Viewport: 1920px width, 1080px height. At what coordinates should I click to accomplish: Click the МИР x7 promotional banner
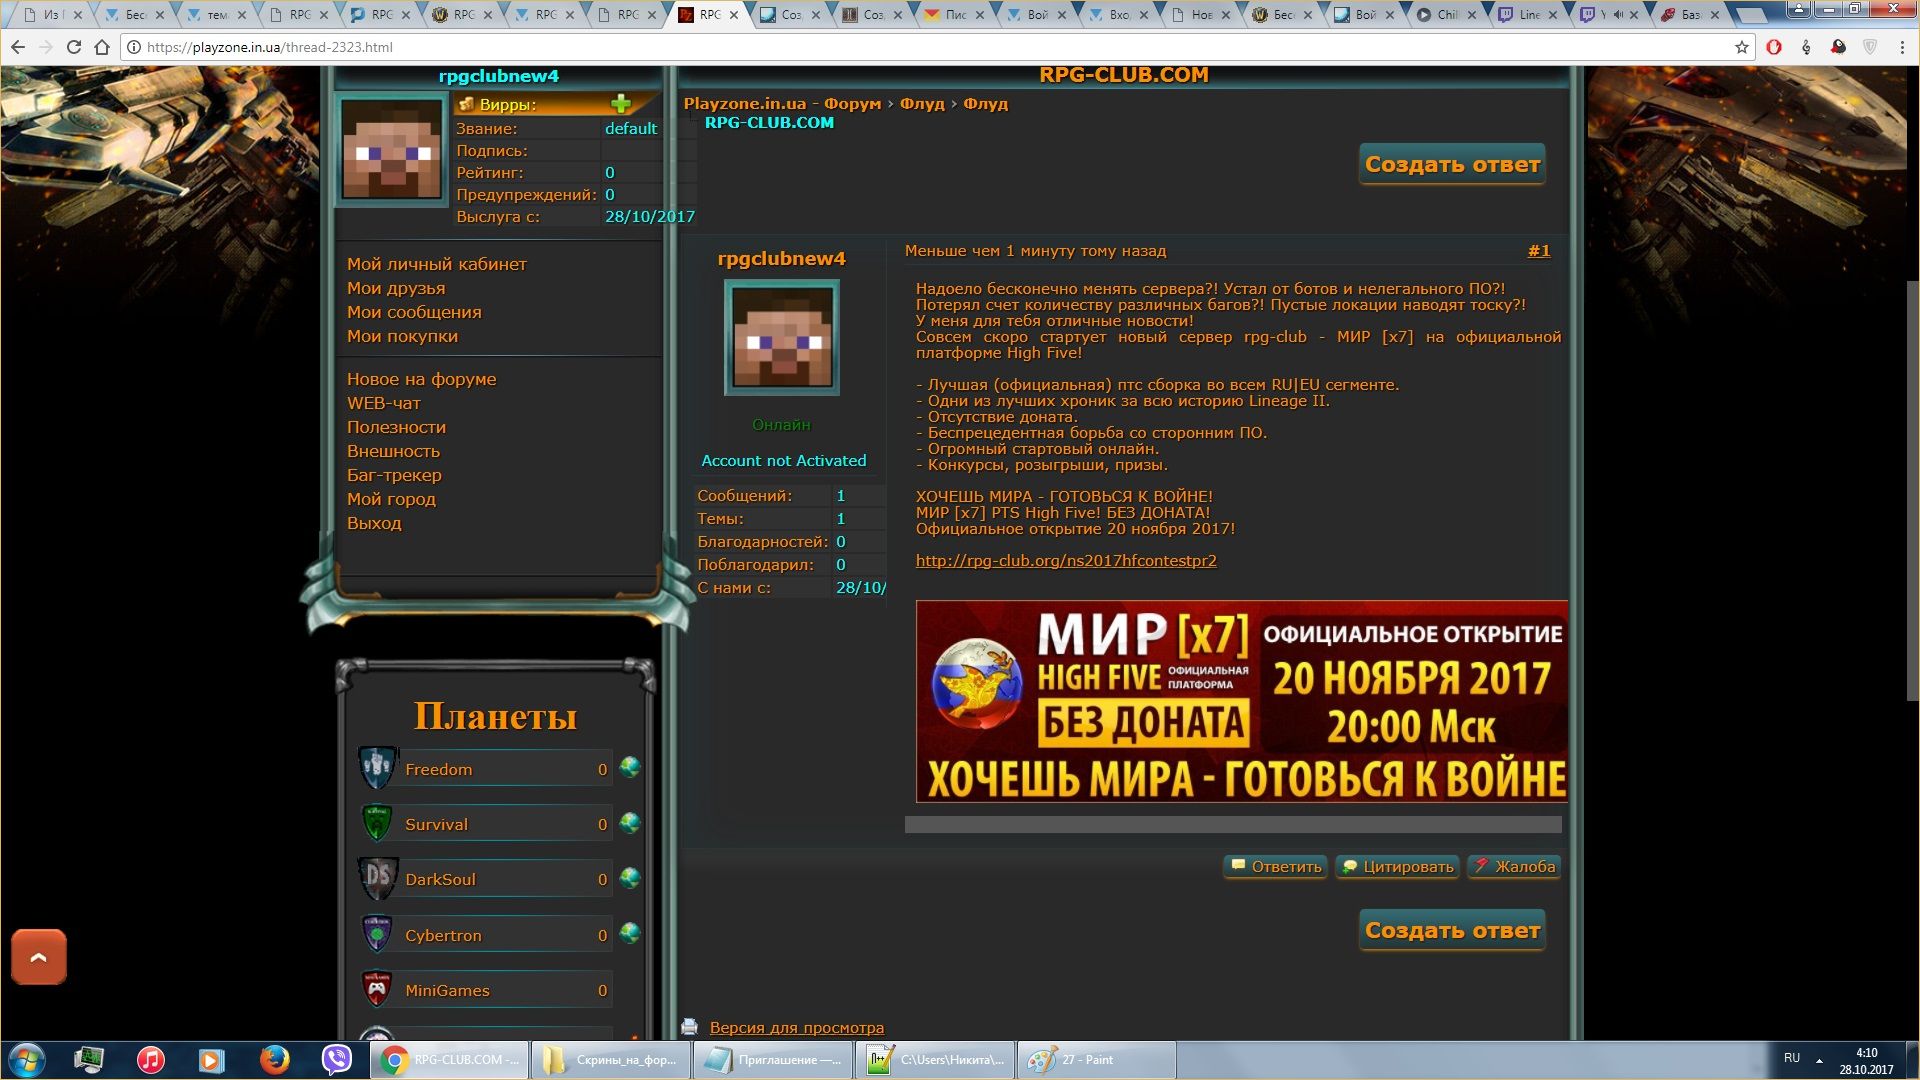(1241, 701)
